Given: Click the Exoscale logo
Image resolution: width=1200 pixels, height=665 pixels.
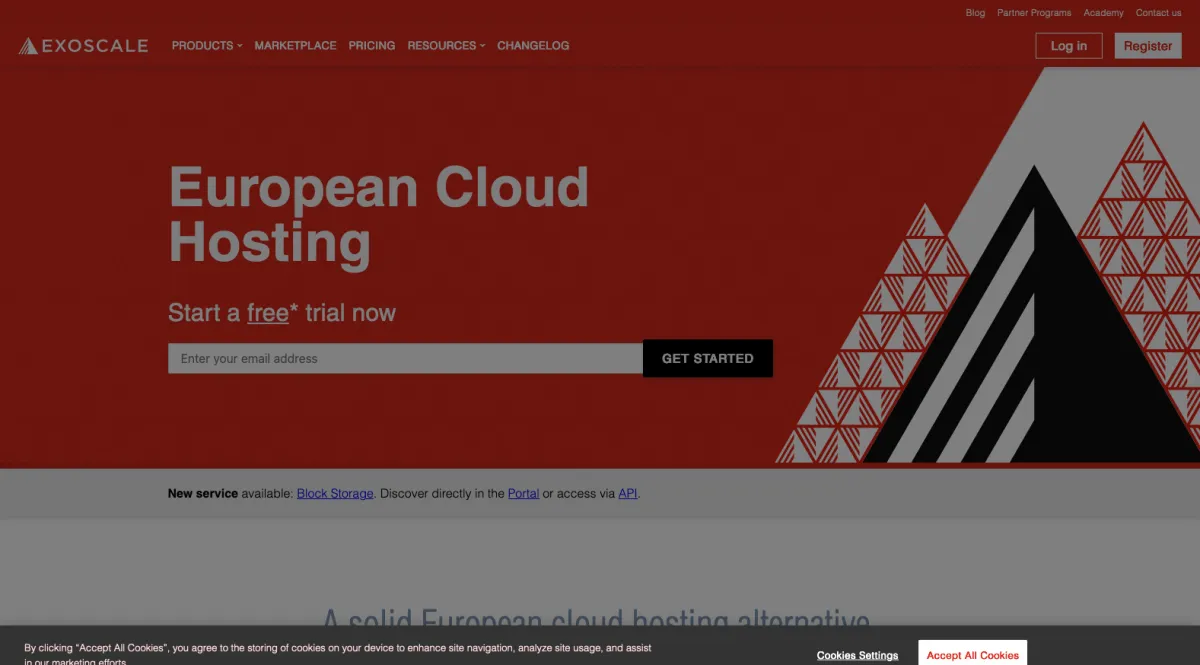Looking at the screenshot, I should [83, 46].
